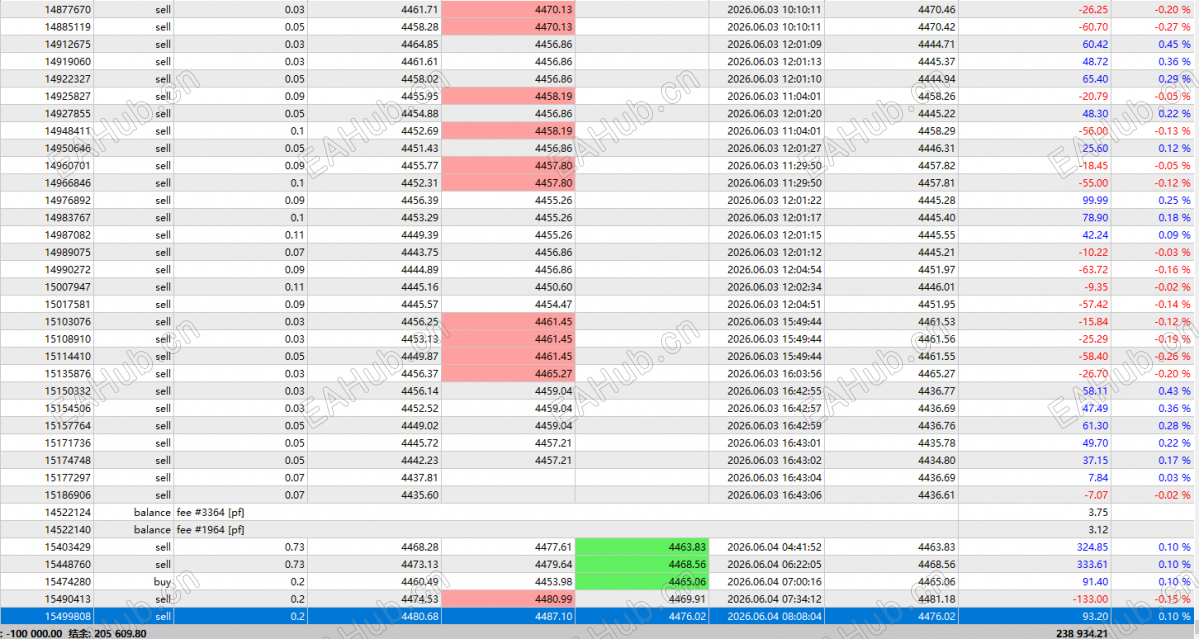1199x639 pixels.
Task: Click profit -133.00
Action: (x=1090, y=599)
